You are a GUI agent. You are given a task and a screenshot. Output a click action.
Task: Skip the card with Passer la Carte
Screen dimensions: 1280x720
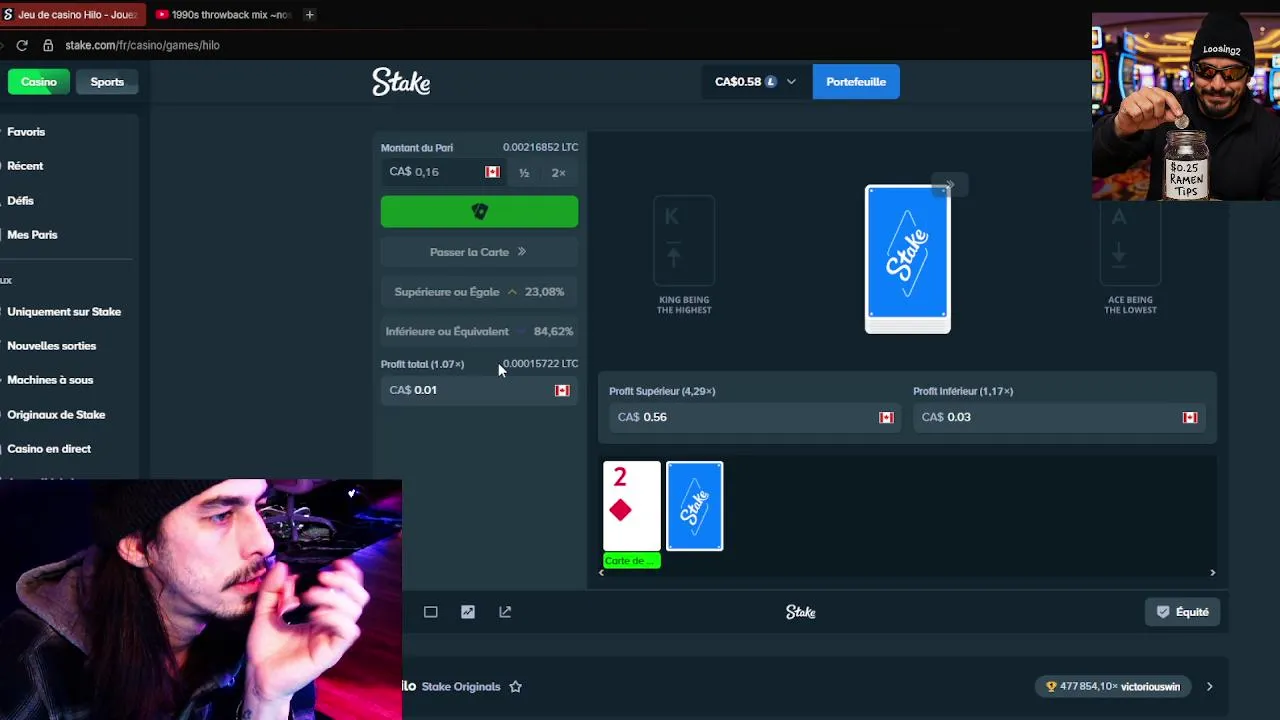[x=479, y=252]
